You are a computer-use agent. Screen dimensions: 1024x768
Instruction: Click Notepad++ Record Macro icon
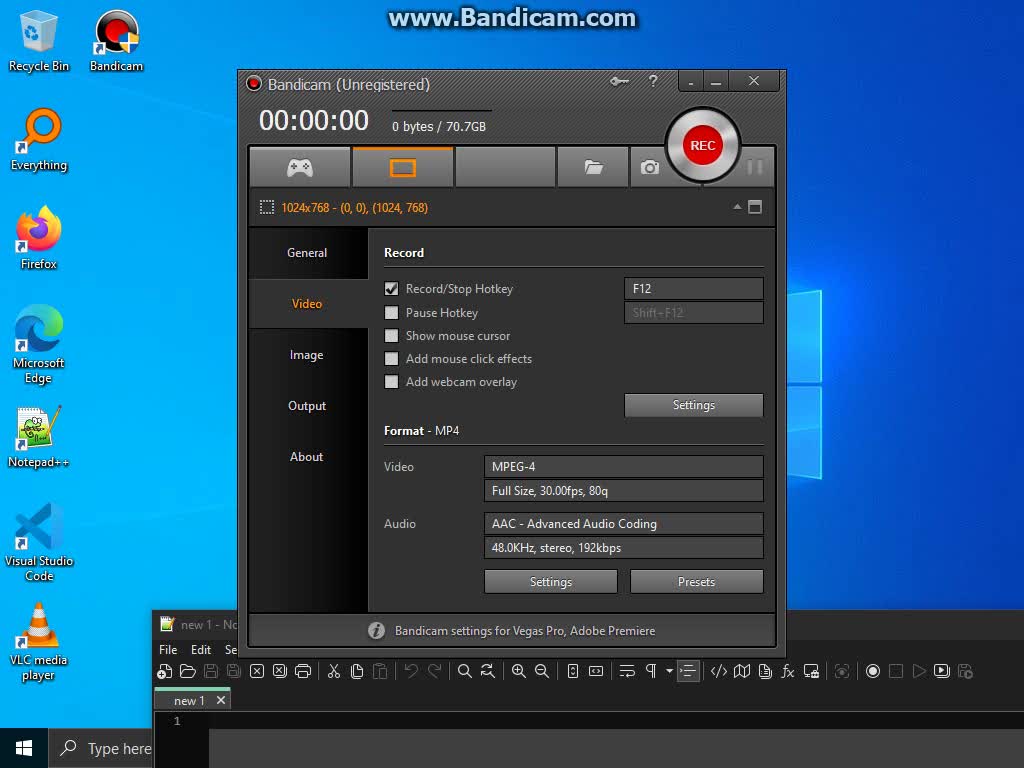tap(872, 671)
